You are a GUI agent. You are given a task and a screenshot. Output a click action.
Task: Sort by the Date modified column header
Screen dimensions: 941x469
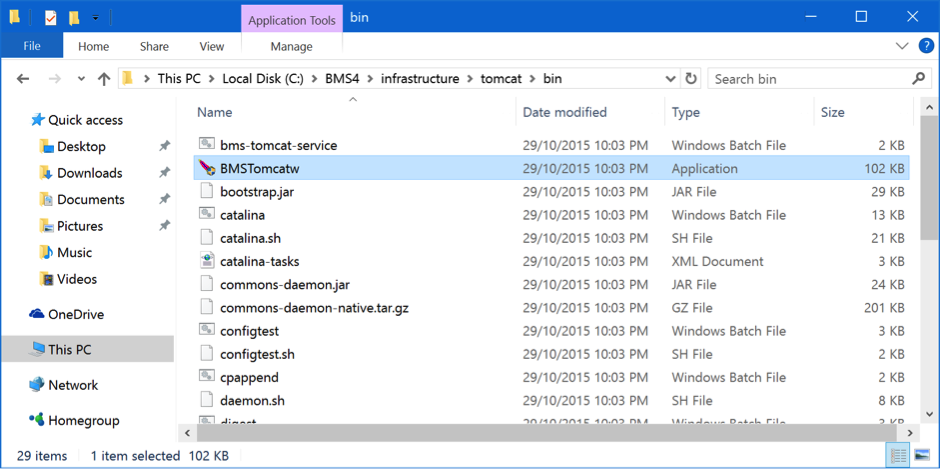coord(565,112)
